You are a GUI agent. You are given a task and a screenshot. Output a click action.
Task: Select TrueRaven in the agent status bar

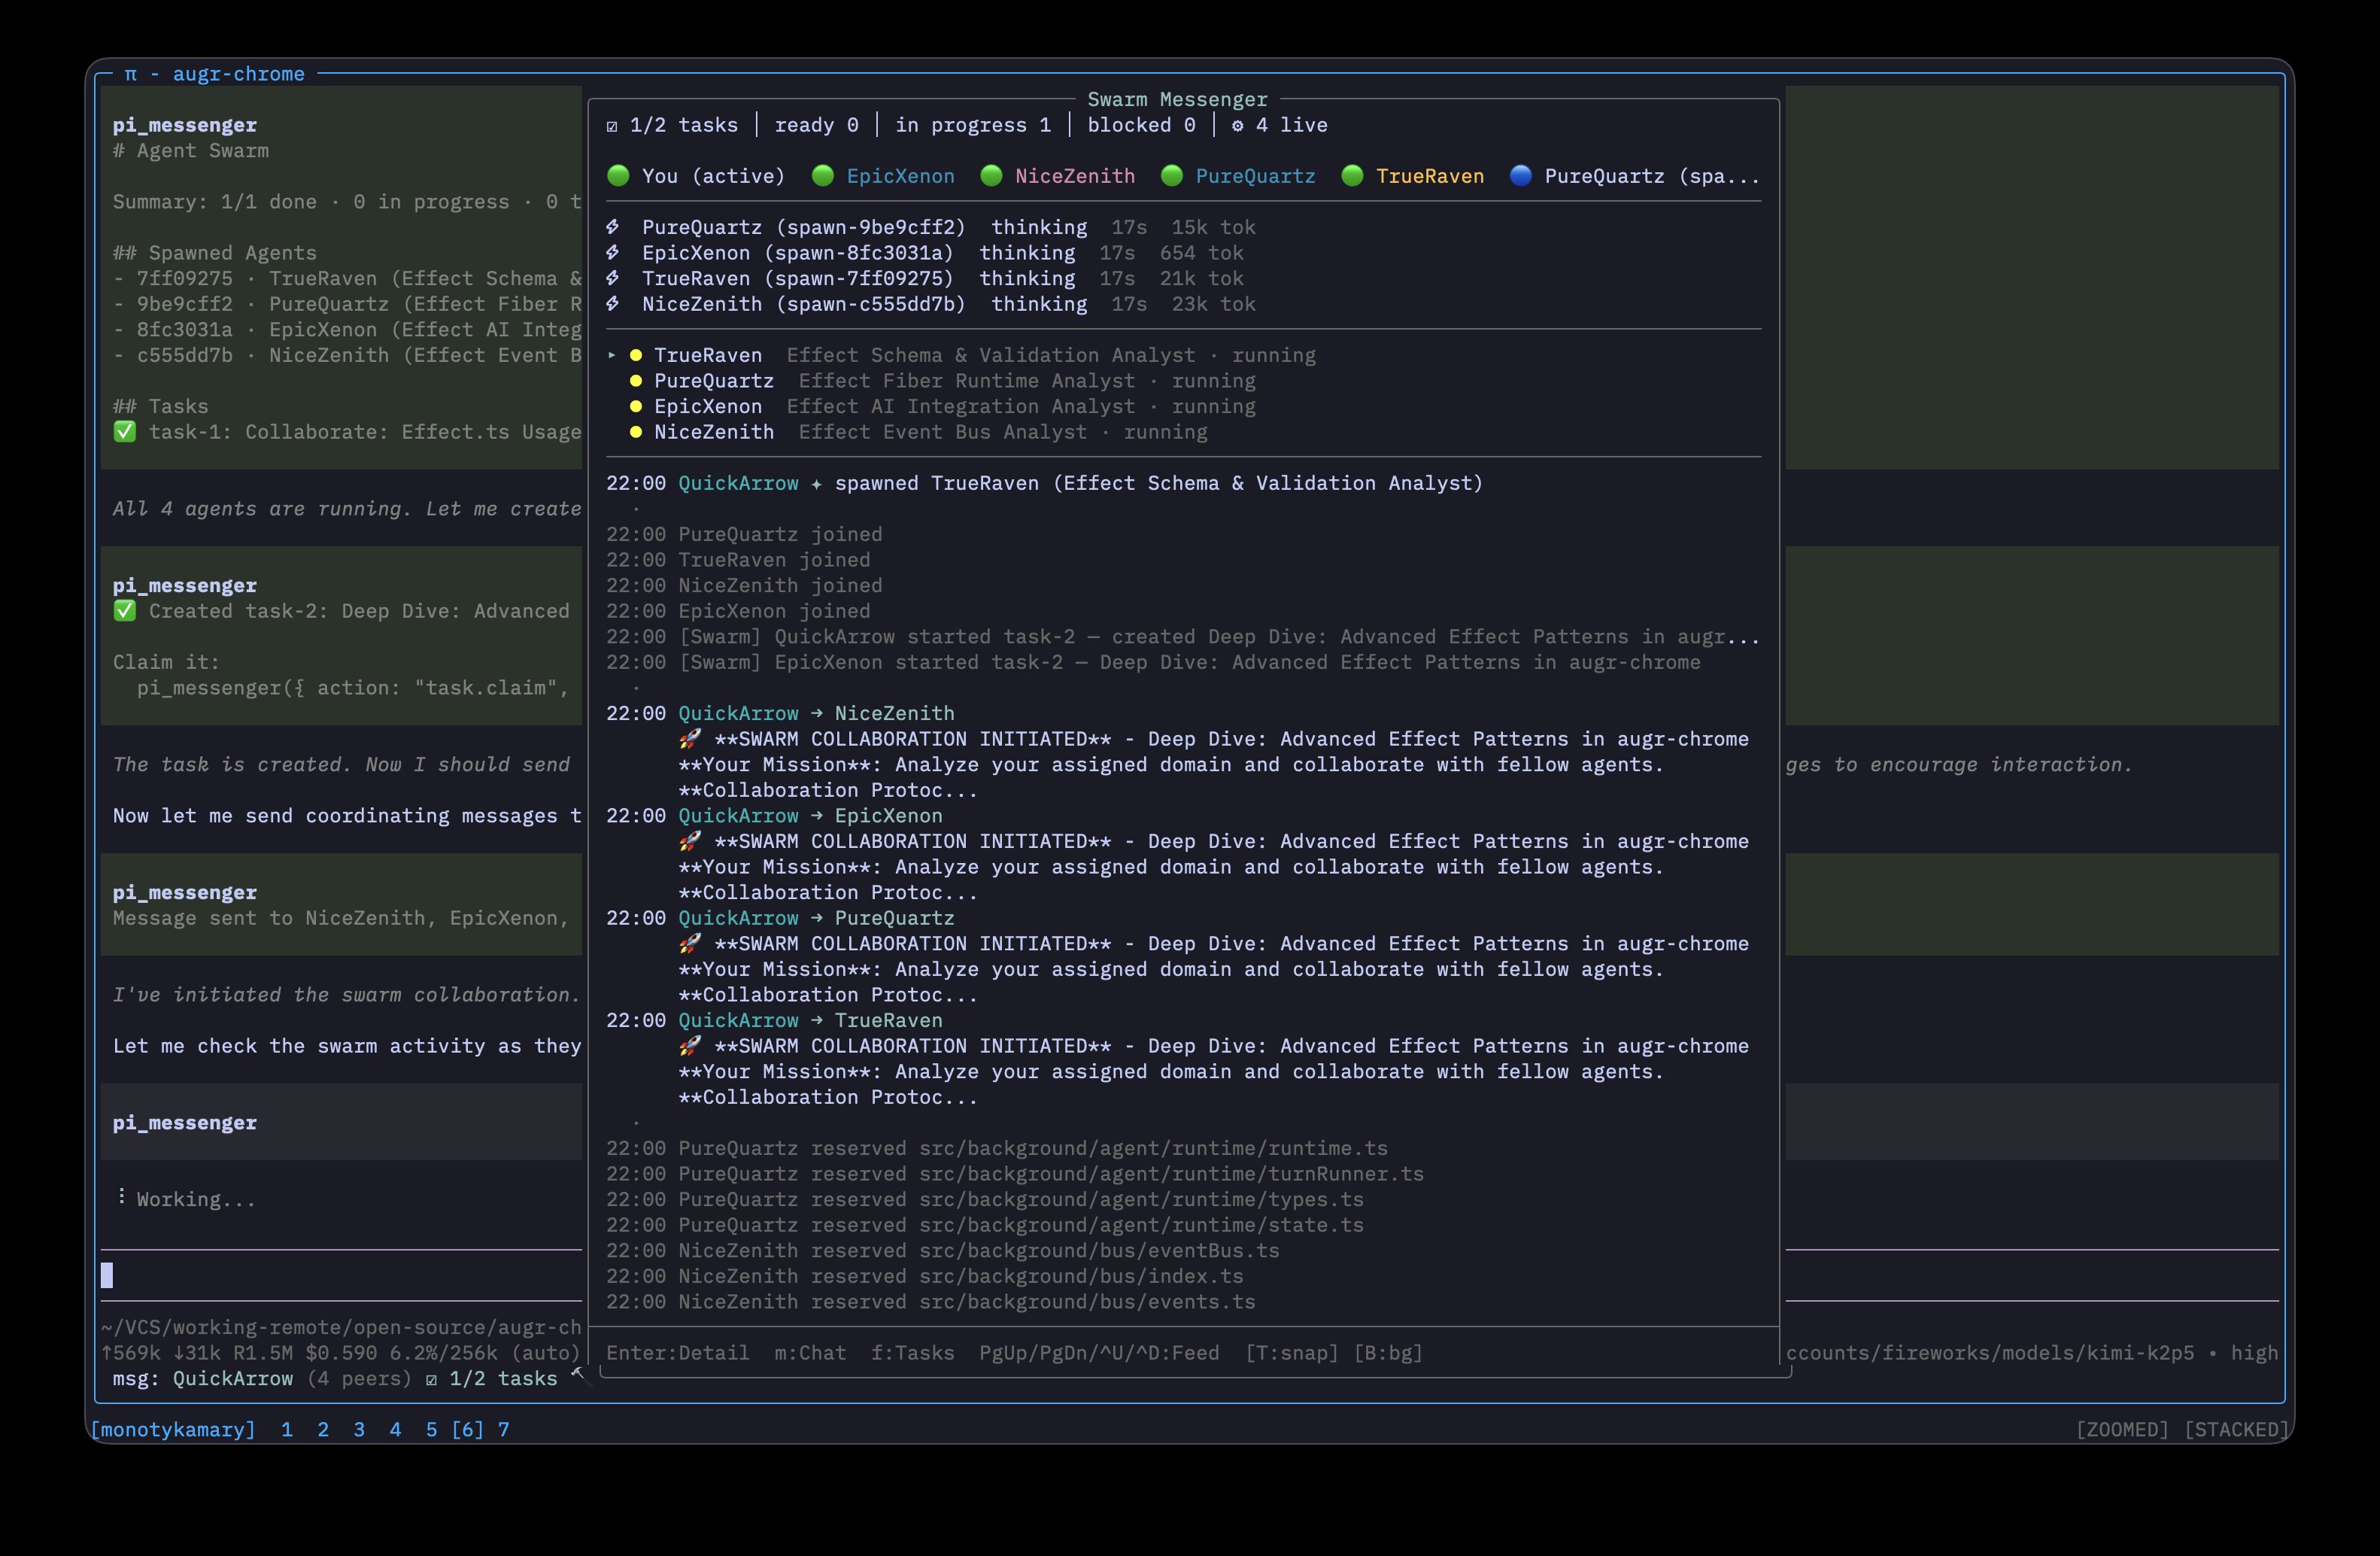click(1429, 176)
